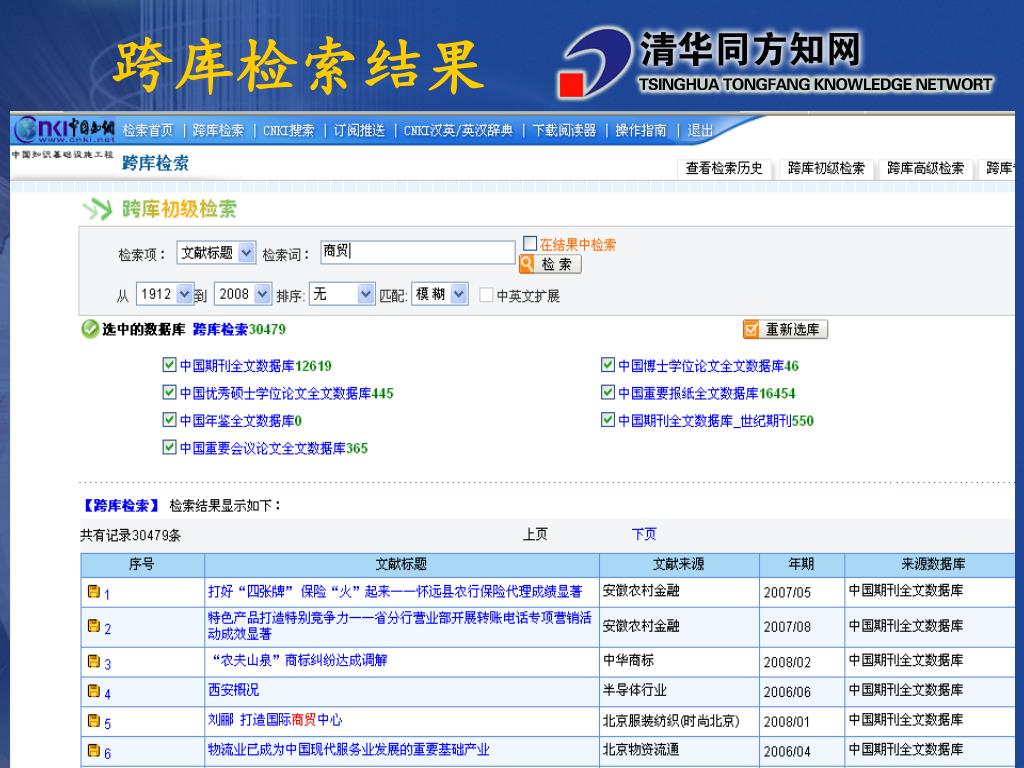Switch to the 跨库高级检索 tab
Viewport: 1024px width, 768px height.
click(x=925, y=168)
